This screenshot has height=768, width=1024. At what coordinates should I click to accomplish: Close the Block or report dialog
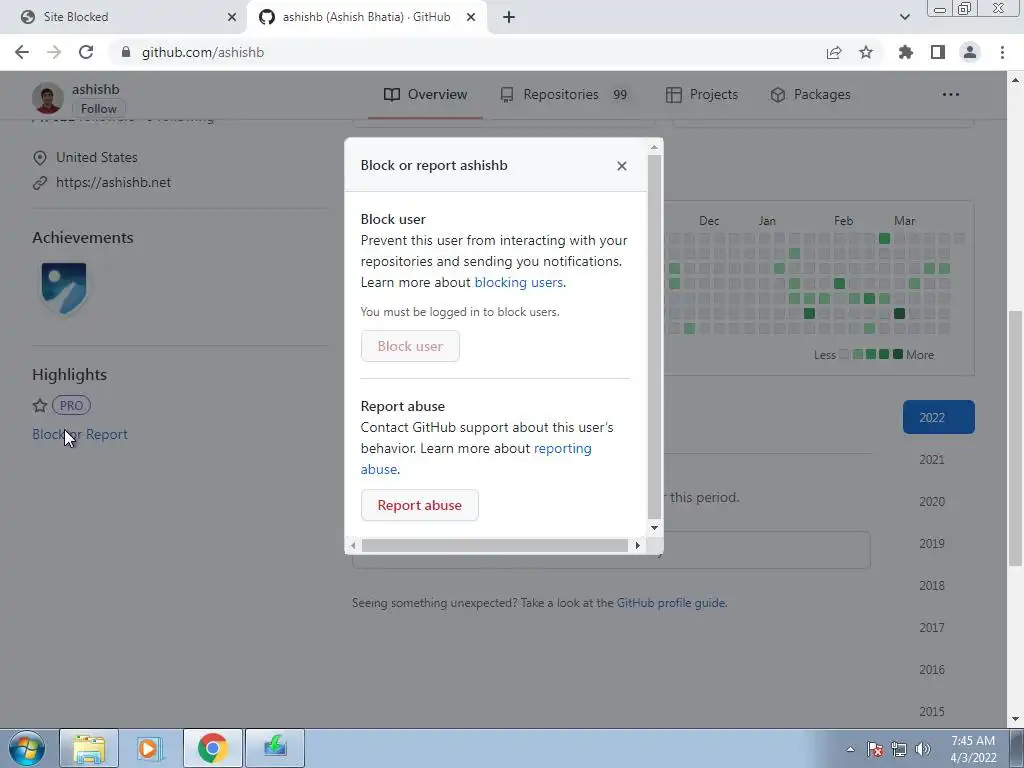point(622,166)
